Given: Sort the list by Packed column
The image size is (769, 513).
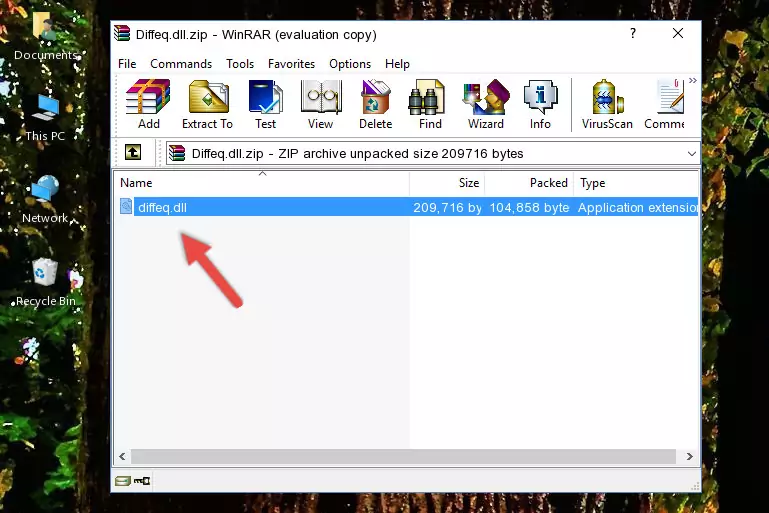Looking at the screenshot, I should pos(529,183).
